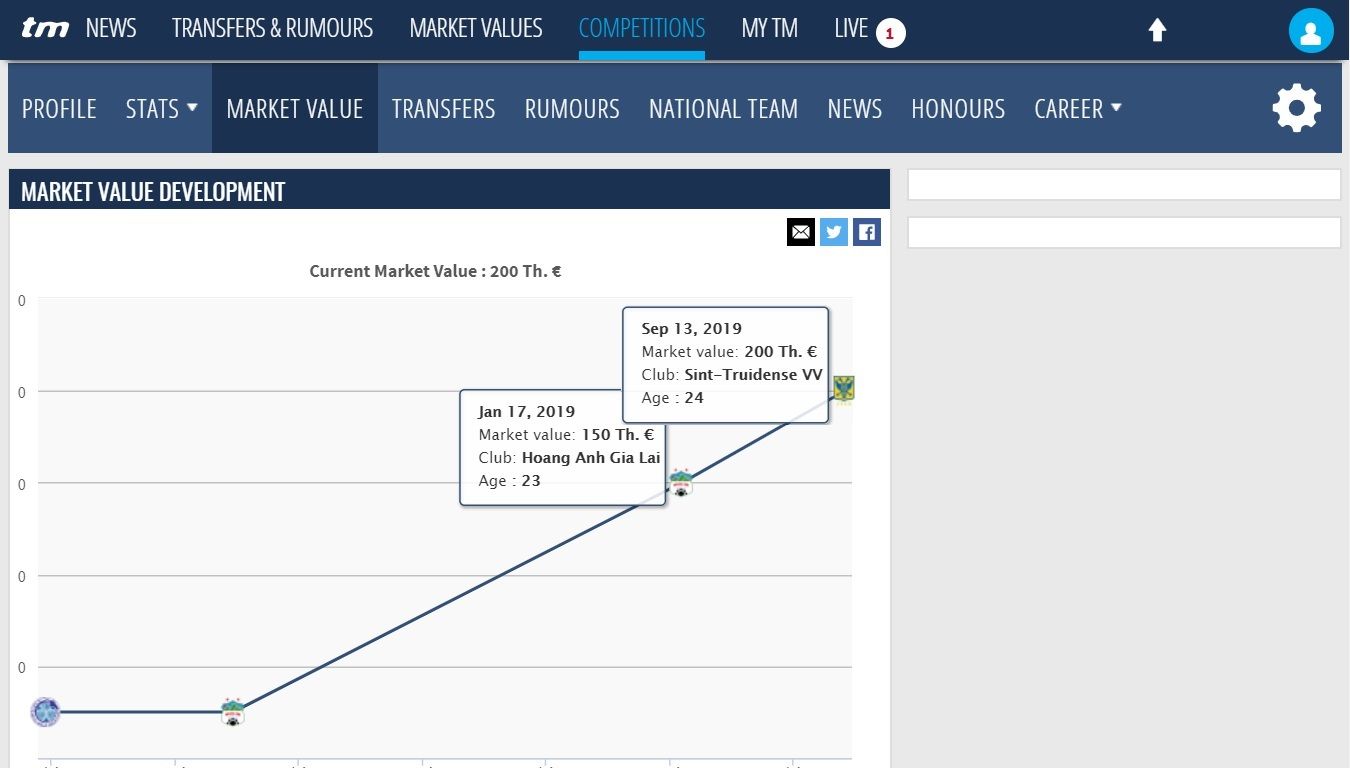1350x768 pixels.
Task: Click the empty sidebar box on the right
Action: click(1124, 184)
